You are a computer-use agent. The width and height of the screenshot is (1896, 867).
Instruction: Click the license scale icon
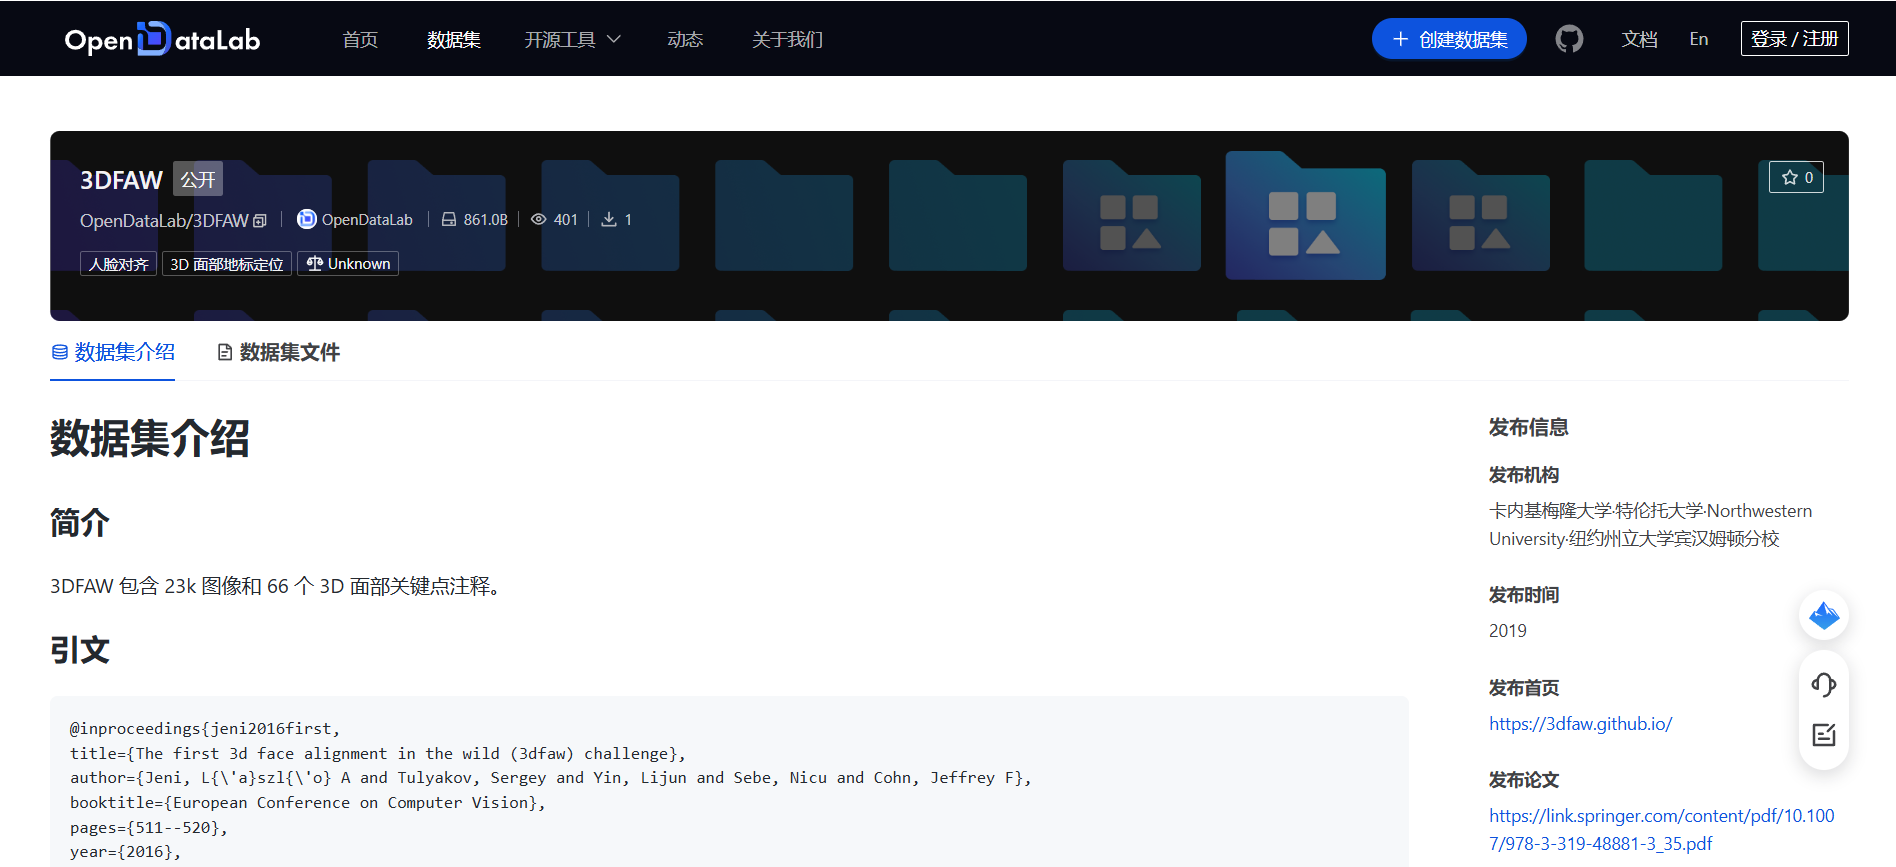[315, 263]
